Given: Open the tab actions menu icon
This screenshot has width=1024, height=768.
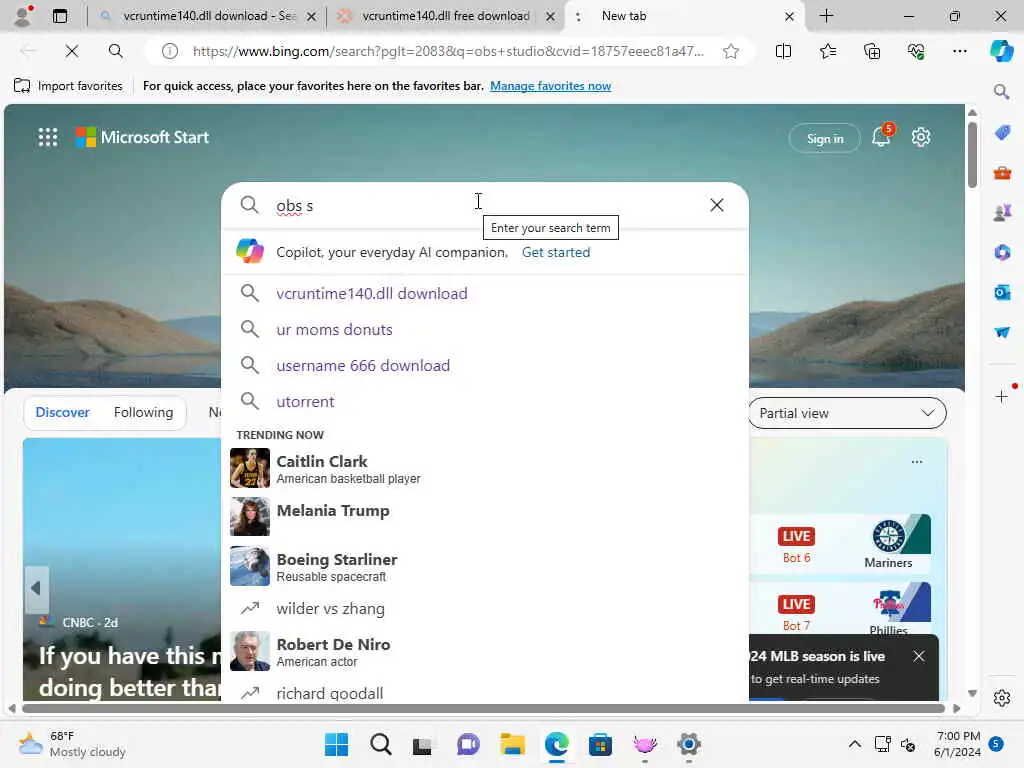Looking at the screenshot, I should (x=59, y=16).
